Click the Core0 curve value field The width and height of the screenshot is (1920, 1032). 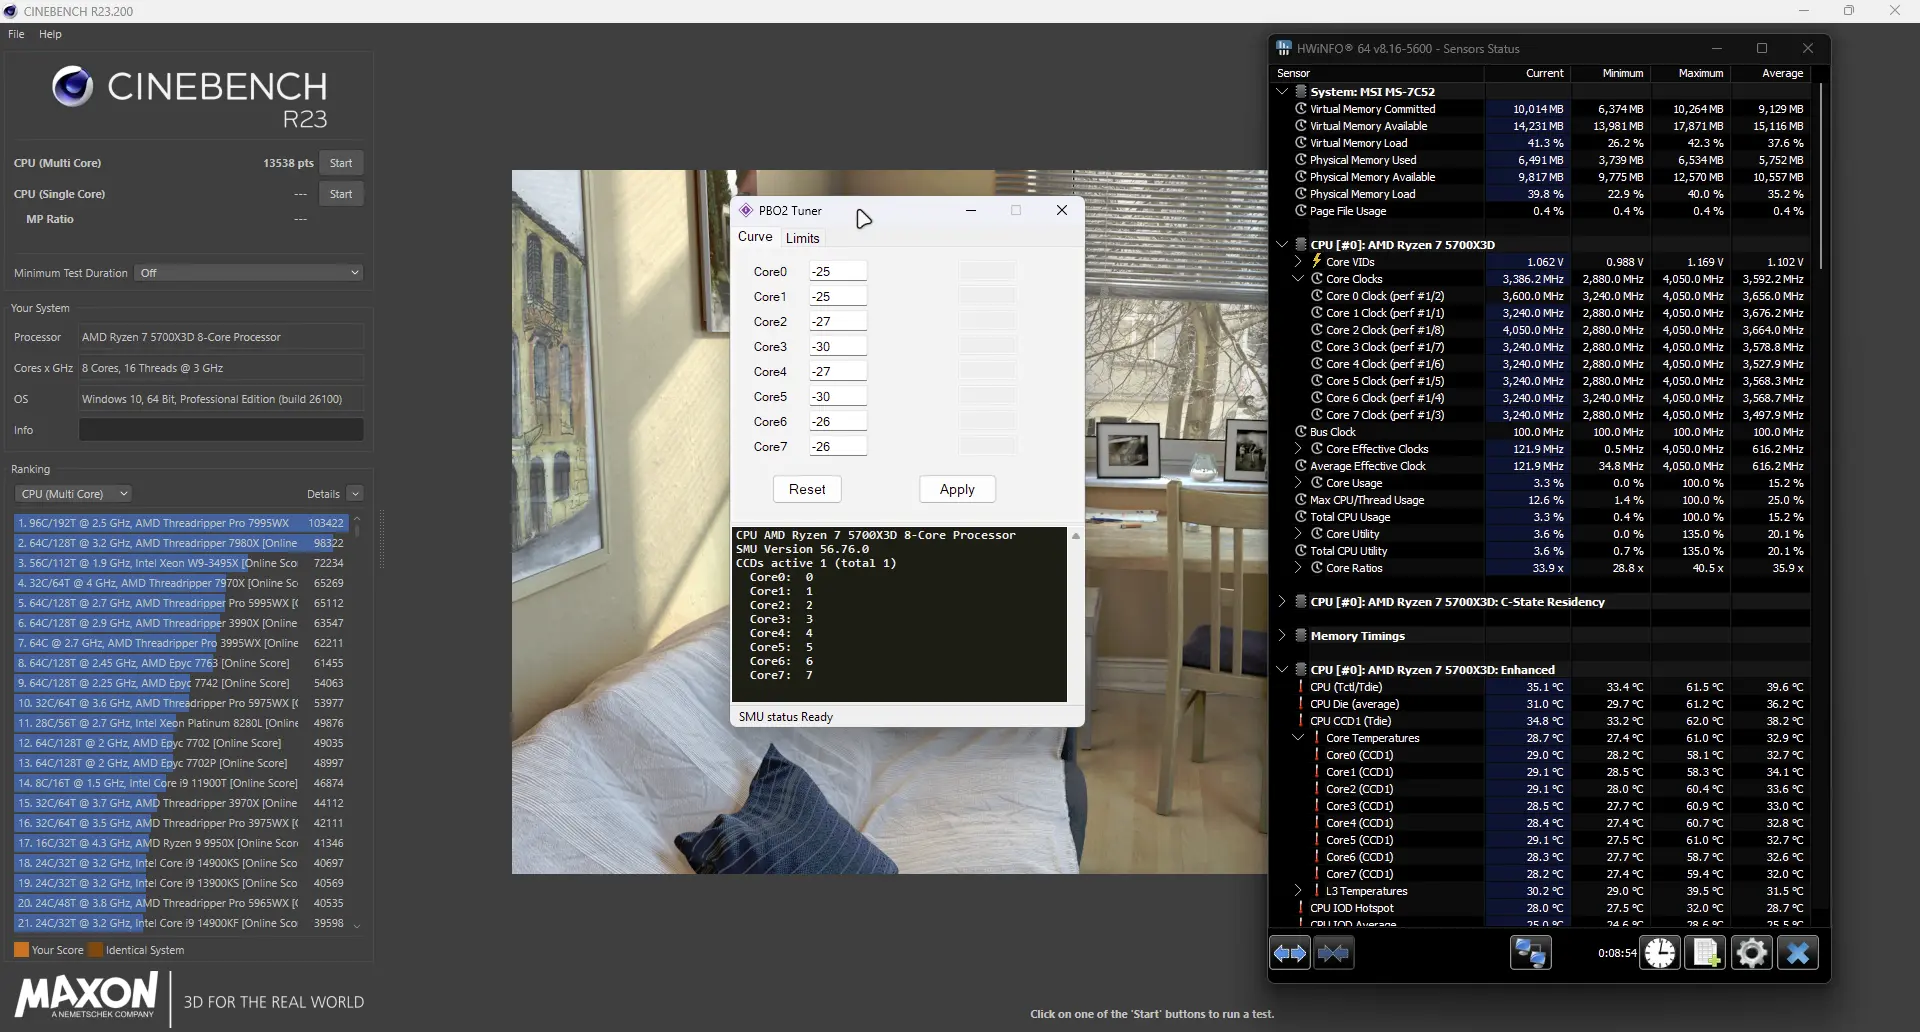838,271
